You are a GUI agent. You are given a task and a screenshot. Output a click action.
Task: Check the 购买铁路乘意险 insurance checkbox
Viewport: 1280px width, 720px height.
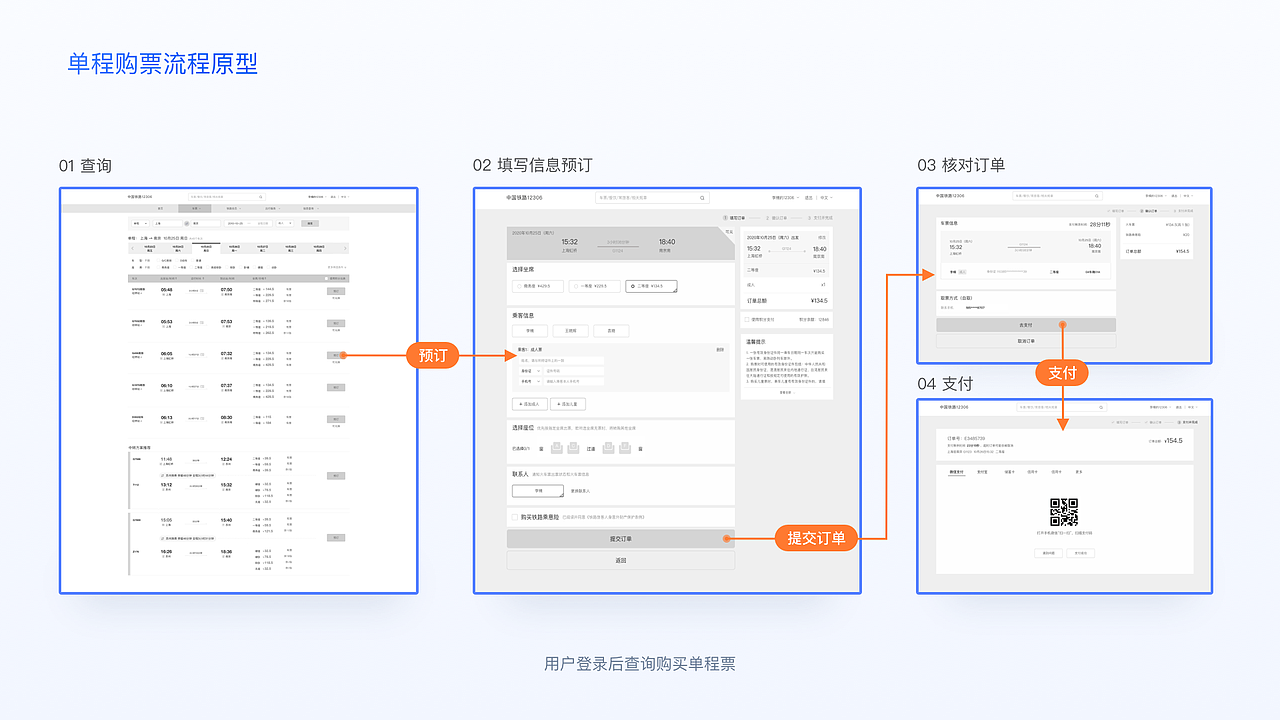pos(513,517)
